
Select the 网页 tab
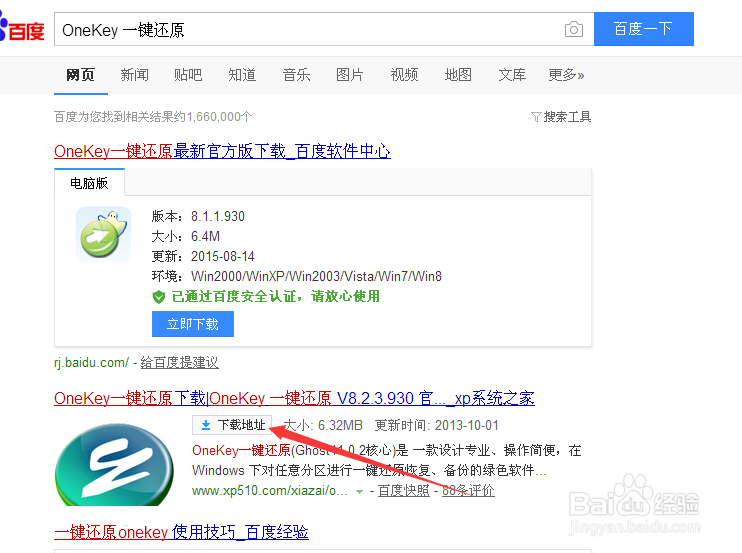click(80, 75)
